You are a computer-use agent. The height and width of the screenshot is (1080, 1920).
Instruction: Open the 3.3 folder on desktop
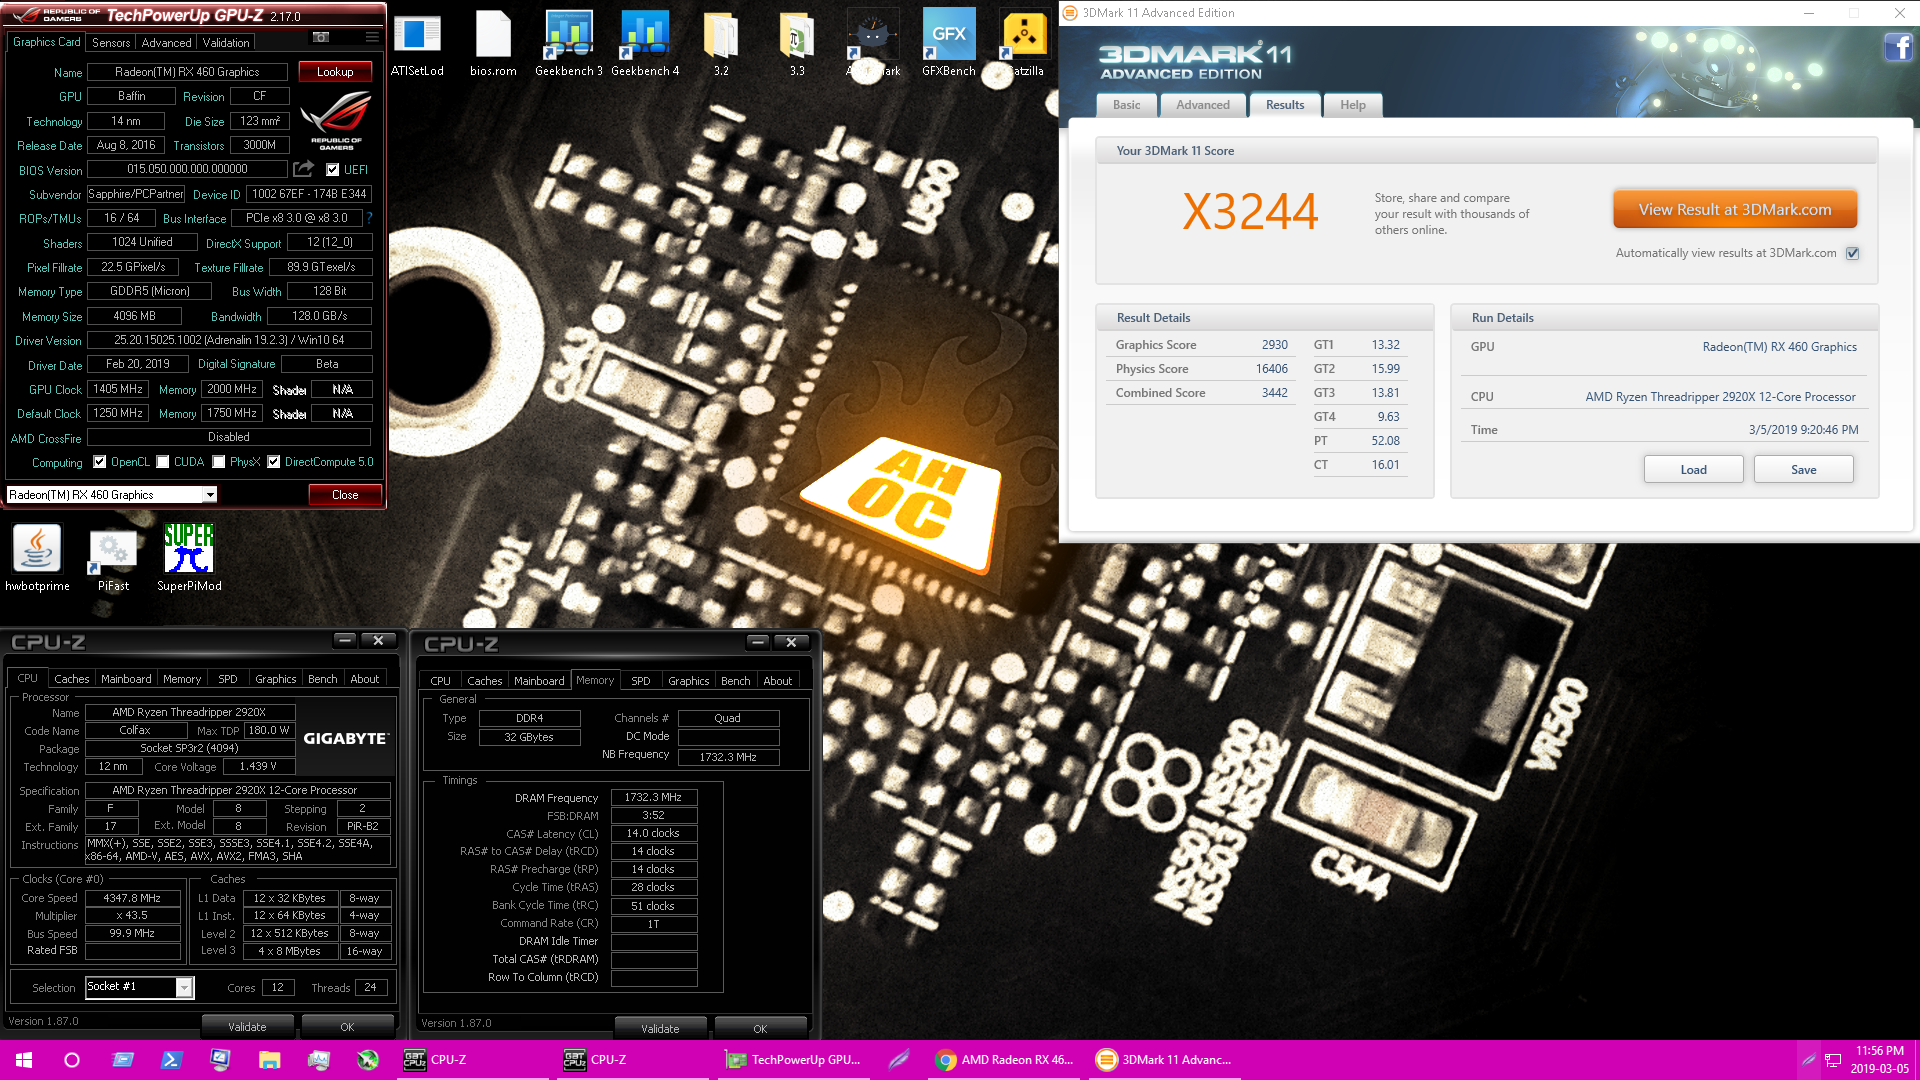(797, 43)
